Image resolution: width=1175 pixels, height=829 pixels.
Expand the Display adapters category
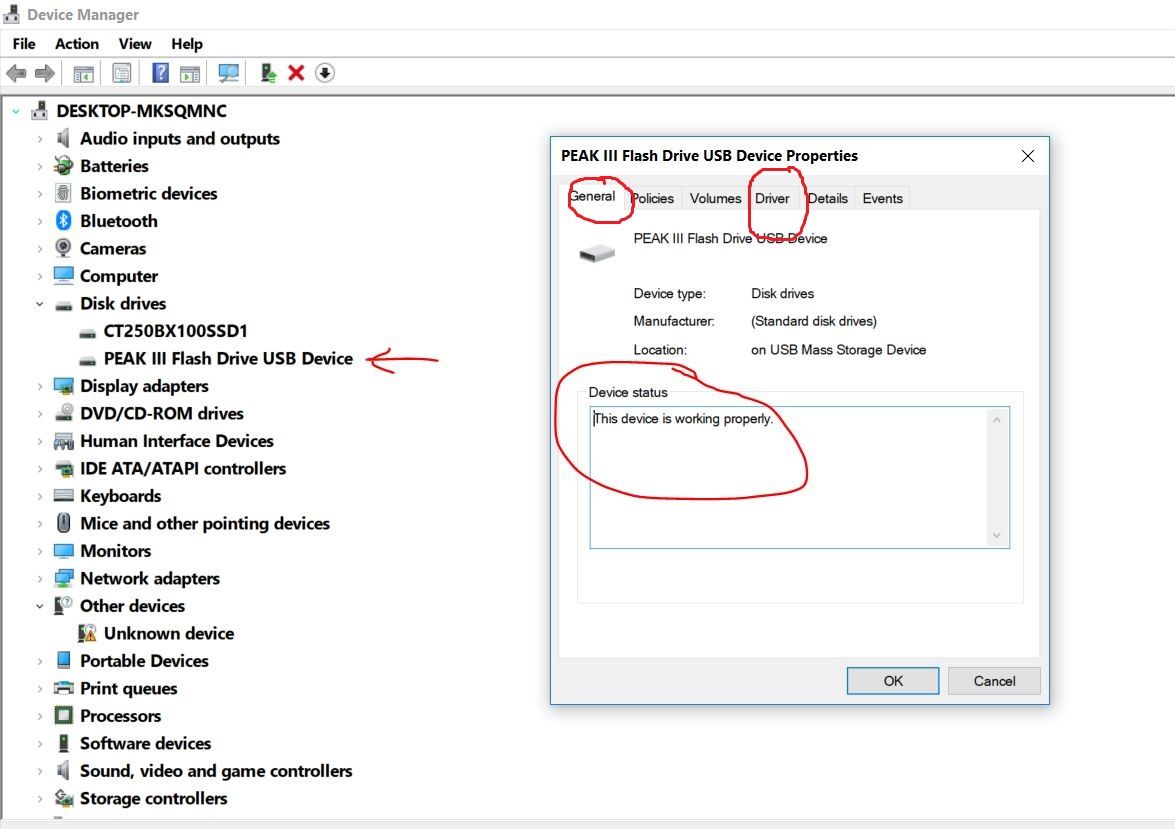(x=40, y=386)
